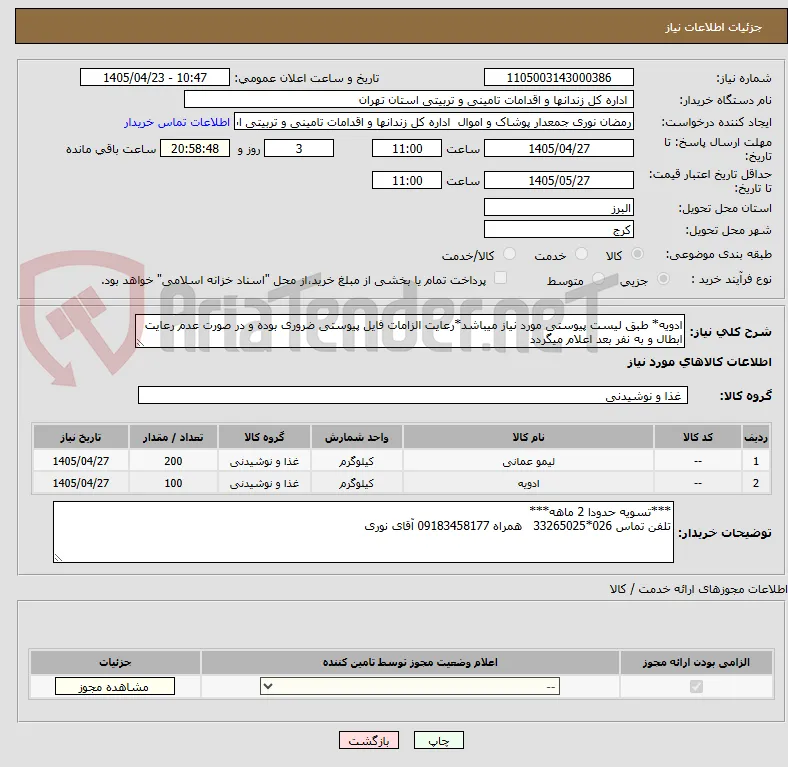Click the تاریخ و ساعت اعلان عمومی field

tap(155, 77)
